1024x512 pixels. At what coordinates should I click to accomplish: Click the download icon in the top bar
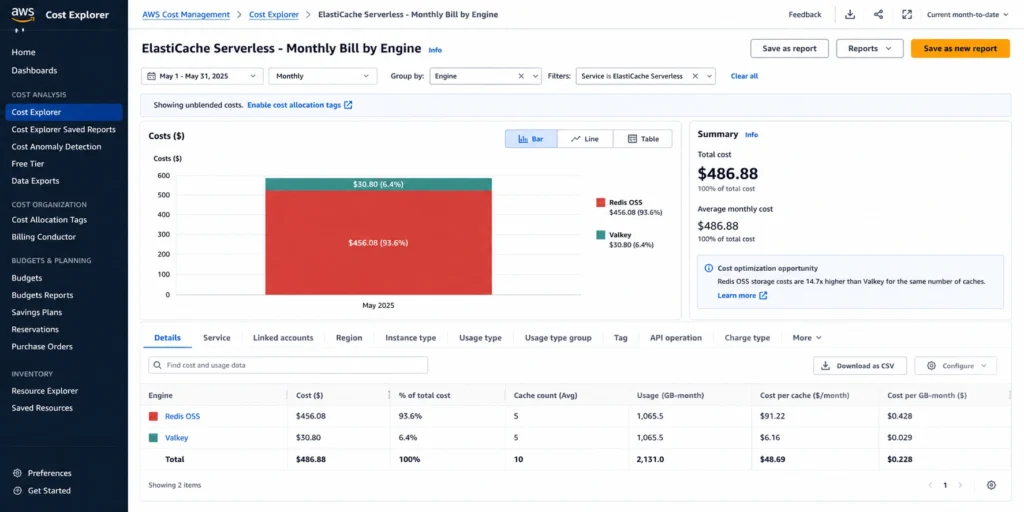pyautogui.click(x=850, y=14)
